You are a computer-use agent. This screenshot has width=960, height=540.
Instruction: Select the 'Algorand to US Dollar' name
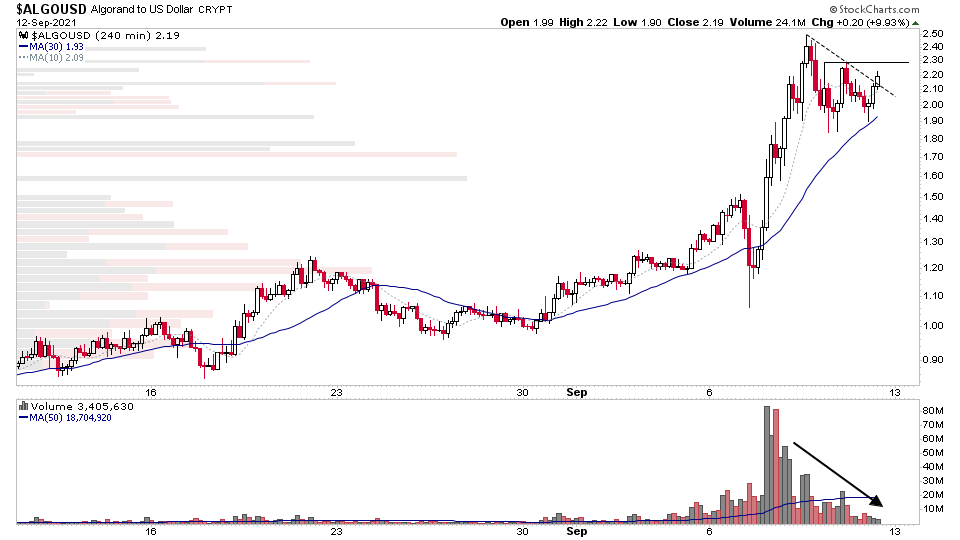pyautogui.click(x=141, y=10)
